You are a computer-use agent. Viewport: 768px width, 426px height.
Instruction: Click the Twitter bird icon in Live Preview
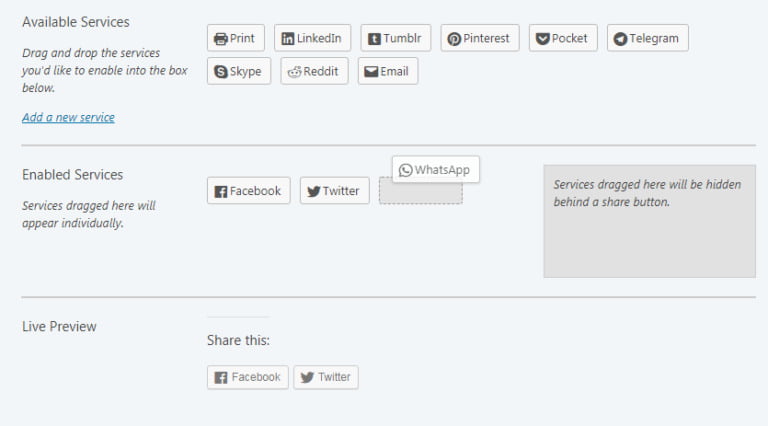(307, 378)
